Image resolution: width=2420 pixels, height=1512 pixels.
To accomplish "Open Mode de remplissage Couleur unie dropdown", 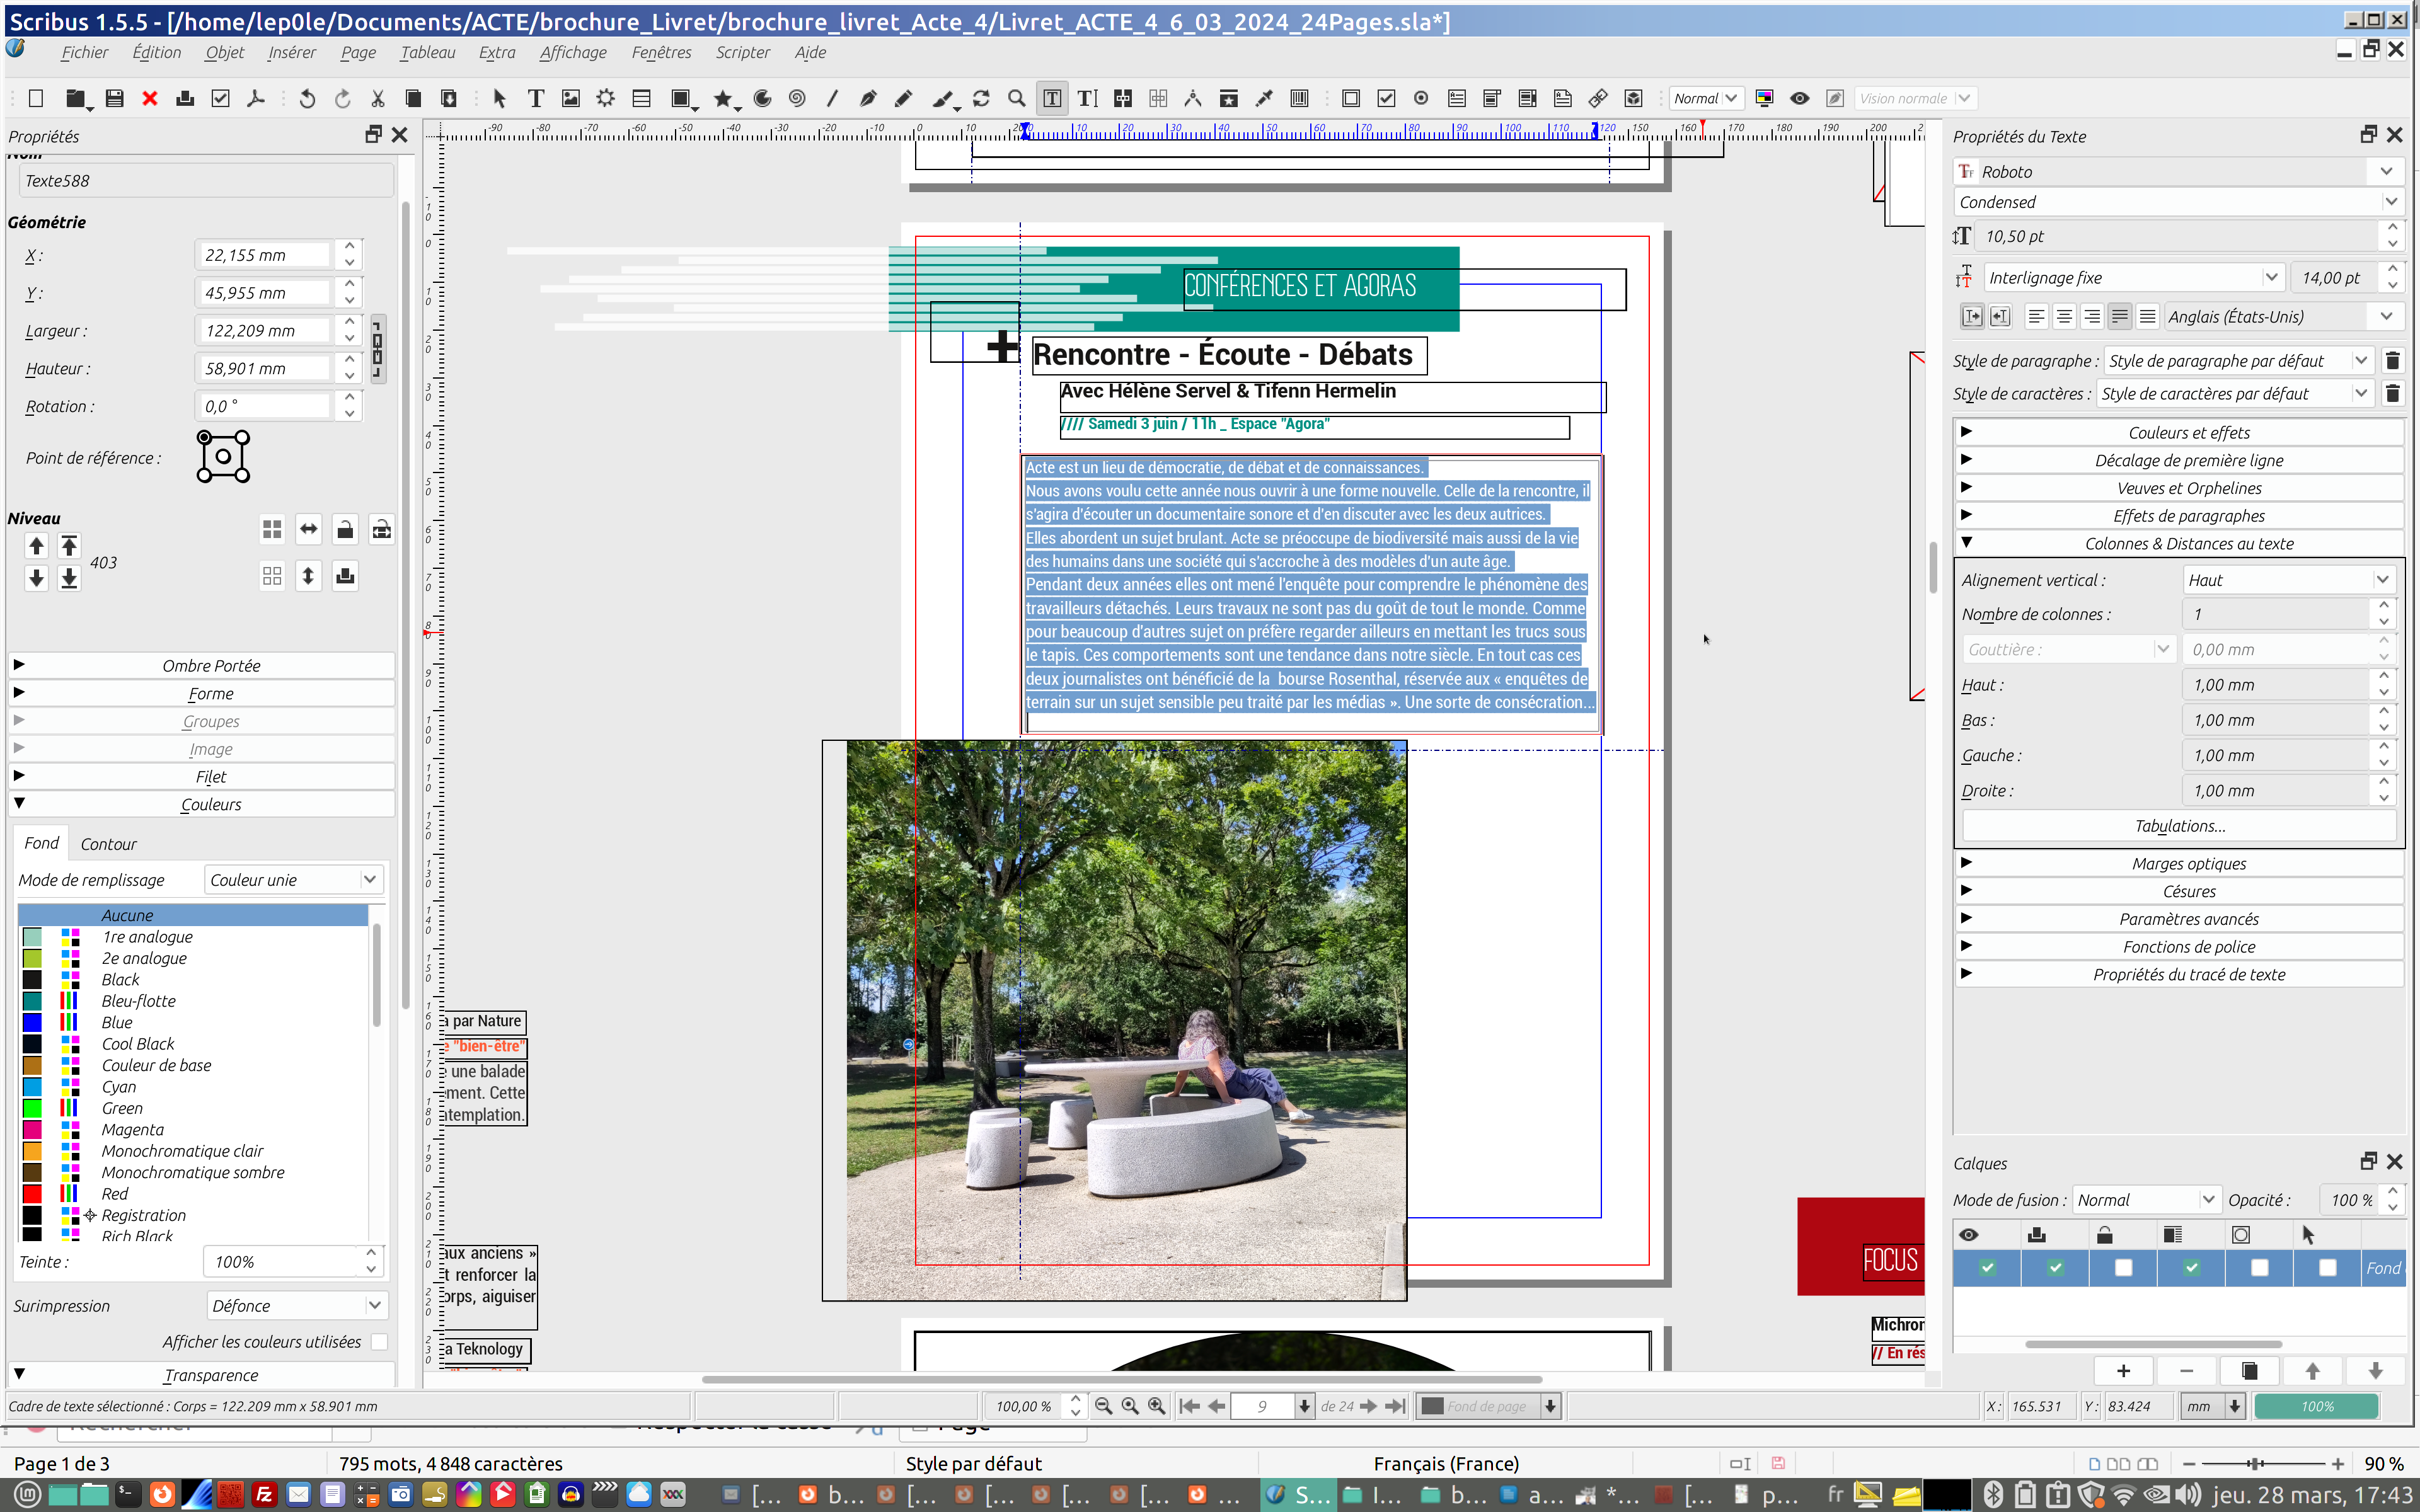I will (x=293, y=880).
